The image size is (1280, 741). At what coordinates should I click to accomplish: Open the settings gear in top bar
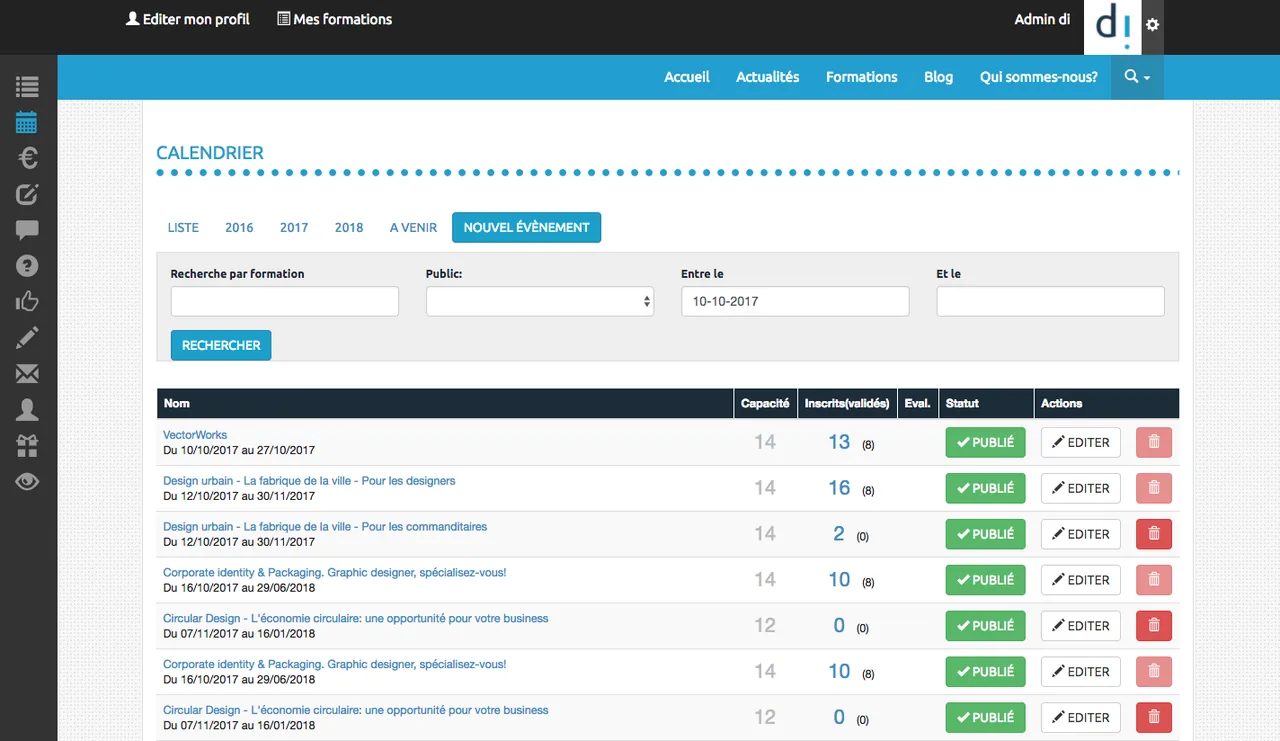pyautogui.click(x=1153, y=24)
